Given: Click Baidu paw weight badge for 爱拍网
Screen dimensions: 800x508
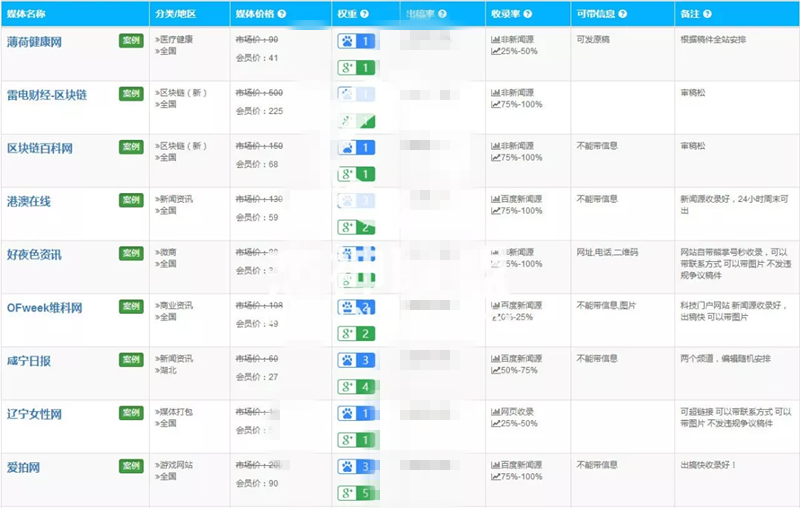Looking at the screenshot, I should point(356,466).
